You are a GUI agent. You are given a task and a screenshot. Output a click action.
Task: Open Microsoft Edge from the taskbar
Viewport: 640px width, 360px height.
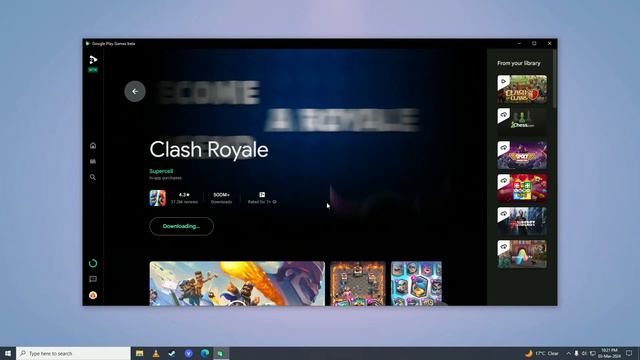pos(205,353)
